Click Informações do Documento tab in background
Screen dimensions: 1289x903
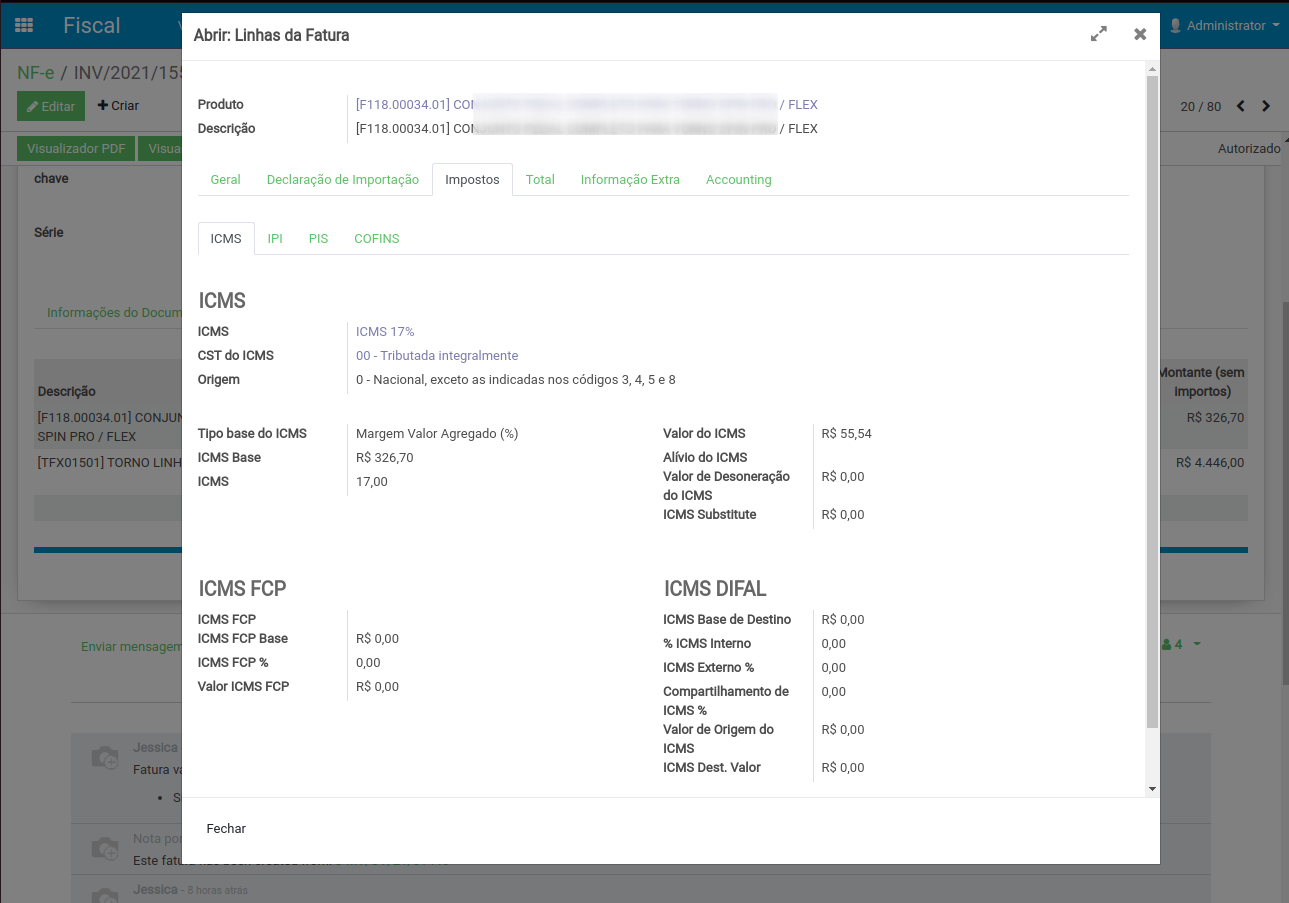(x=113, y=312)
